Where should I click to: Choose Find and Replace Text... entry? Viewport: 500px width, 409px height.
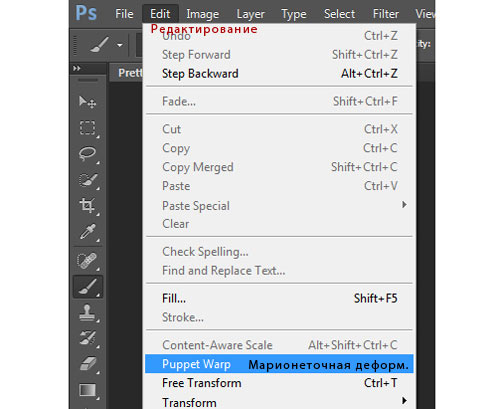279,271
